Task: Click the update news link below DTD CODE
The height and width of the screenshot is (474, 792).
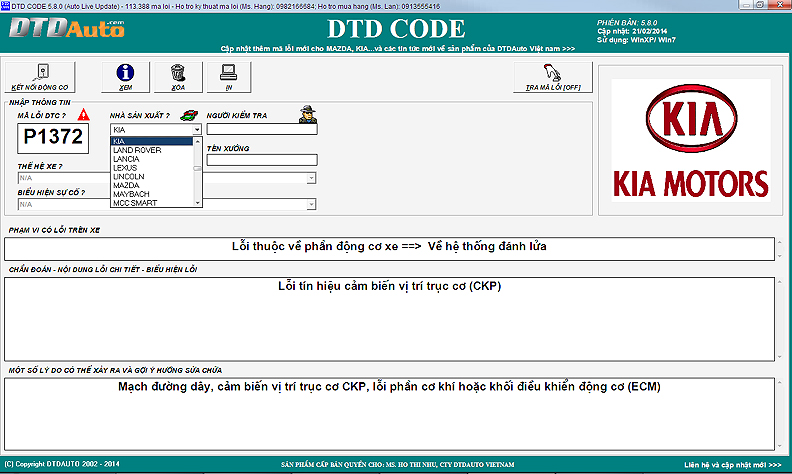Action: click(398, 49)
